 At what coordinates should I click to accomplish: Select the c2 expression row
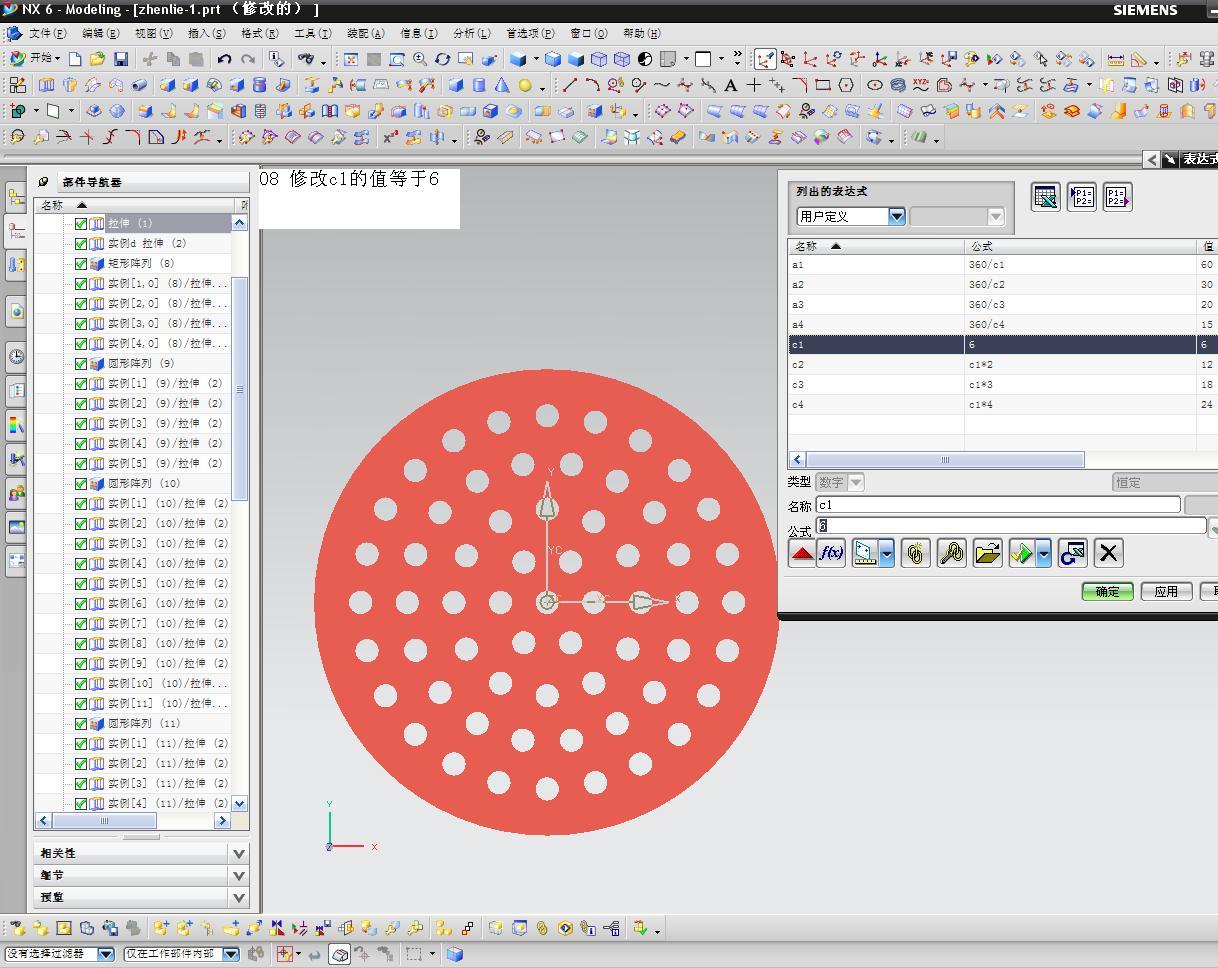(1003, 364)
